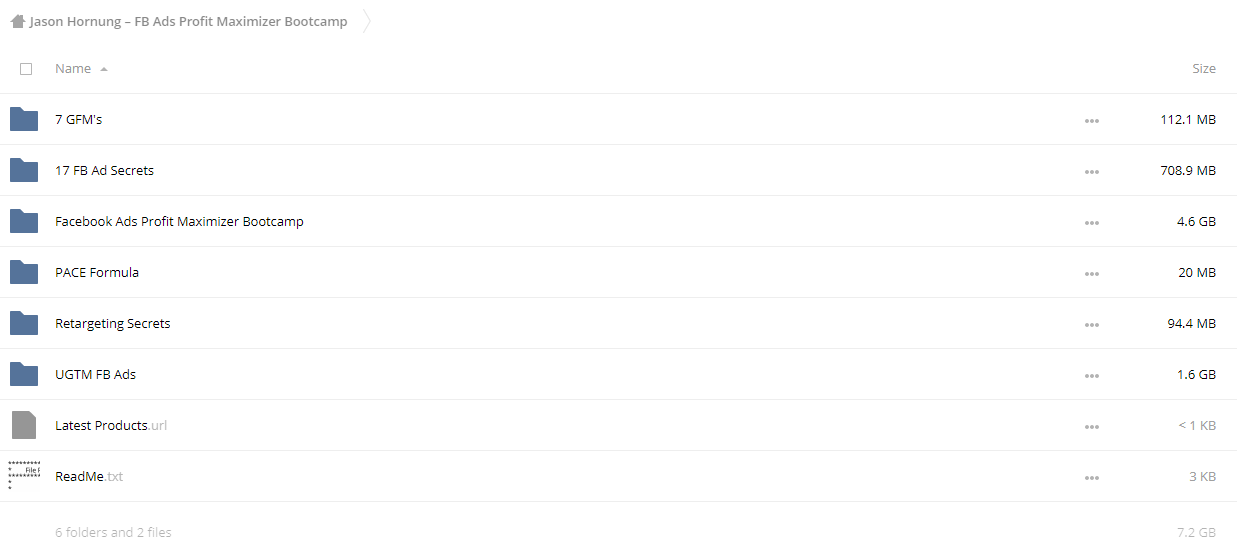This screenshot has height=559, width=1237.
Task: Open the ReadMe.txt thumbnail preview
Action: (x=24, y=476)
